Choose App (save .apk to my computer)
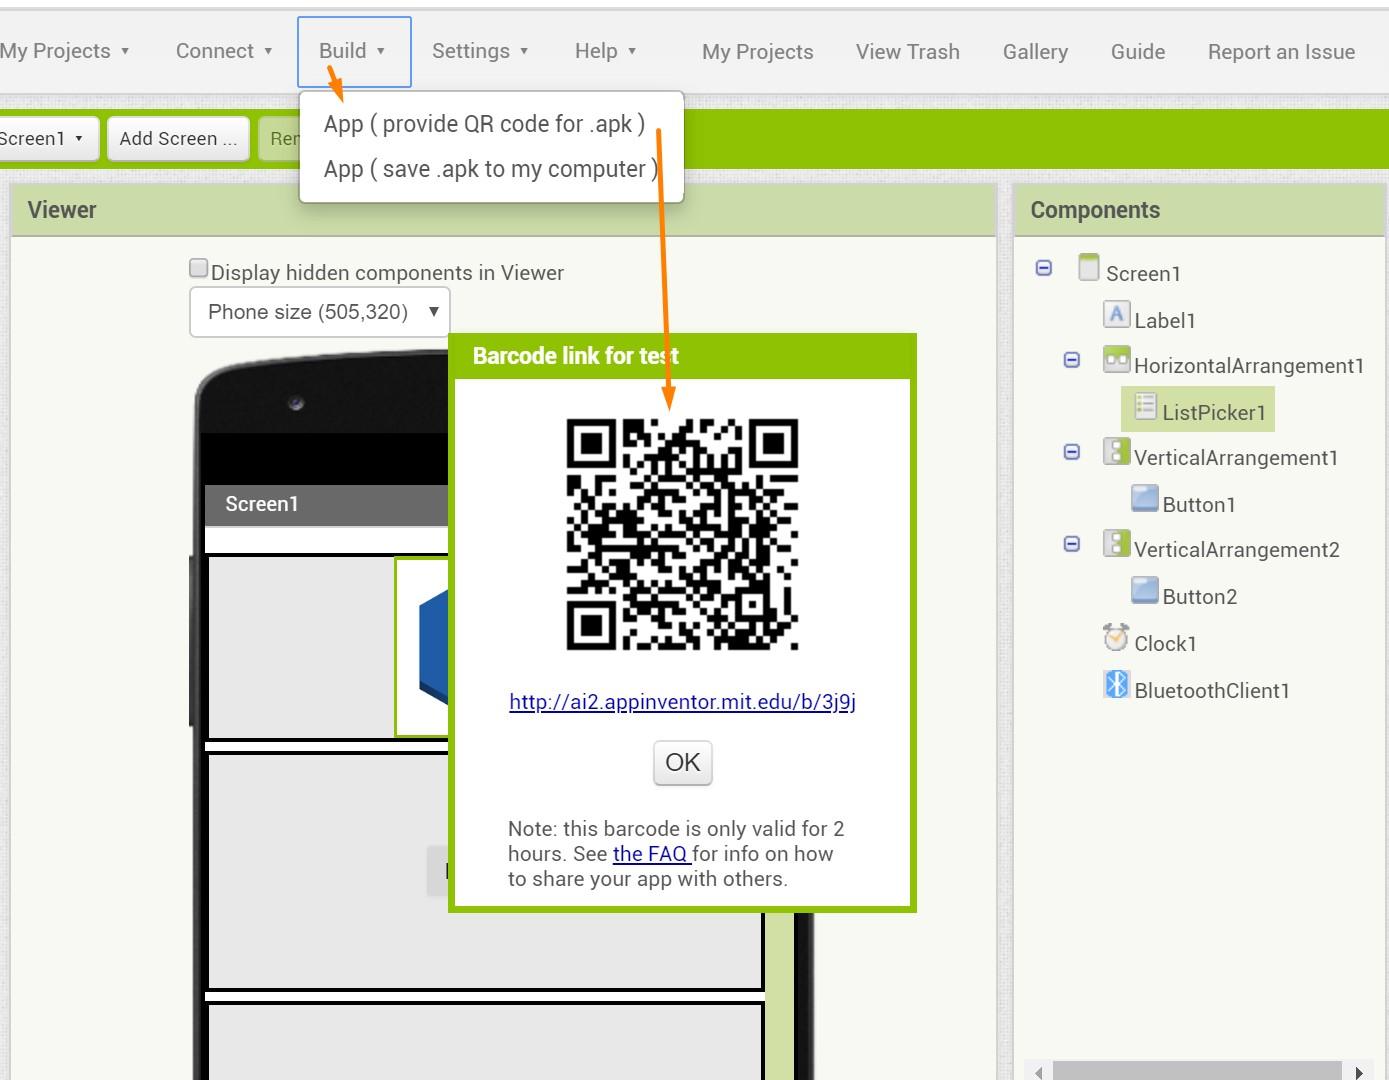 tap(491, 169)
